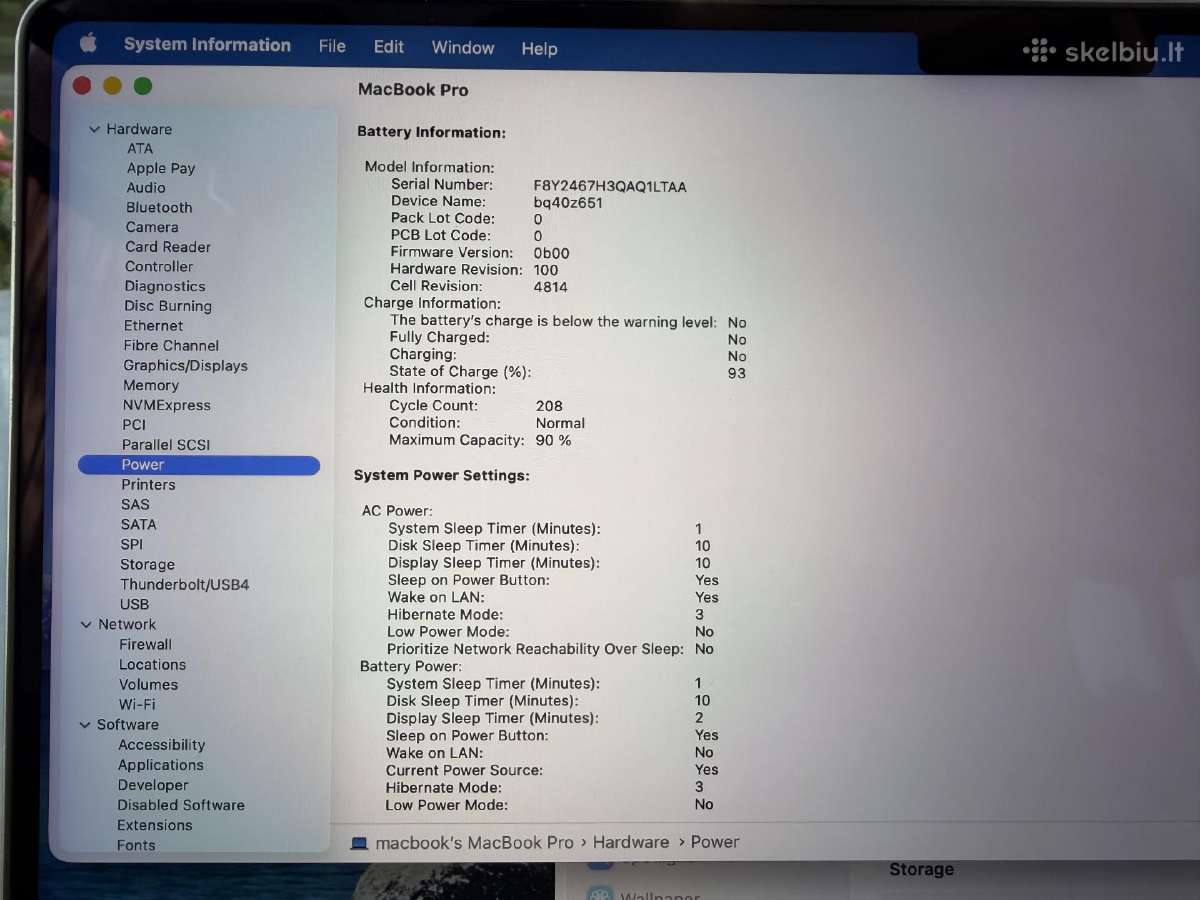1200x900 pixels.
Task: Select Ethernet in the sidebar
Action: (x=154, y=326)
